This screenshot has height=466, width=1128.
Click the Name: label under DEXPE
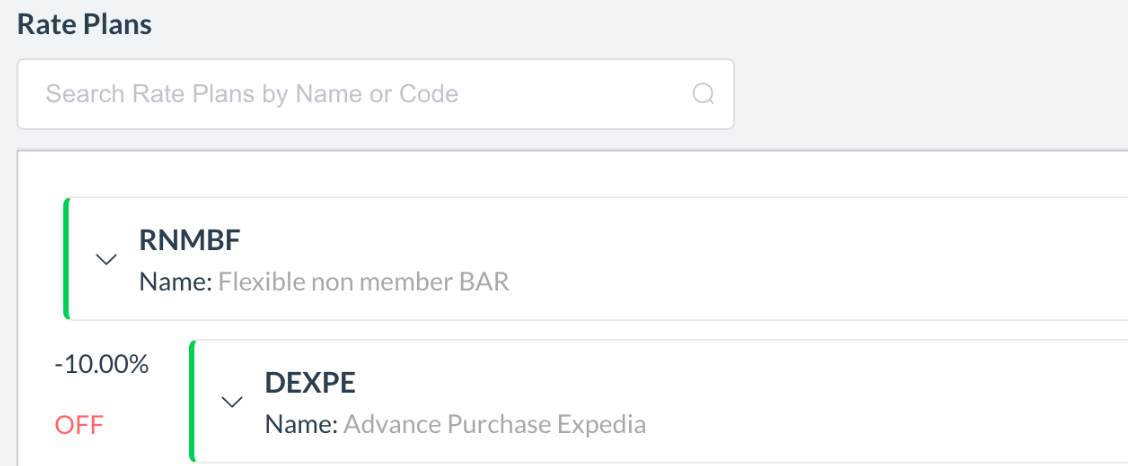tap(301, 425)
